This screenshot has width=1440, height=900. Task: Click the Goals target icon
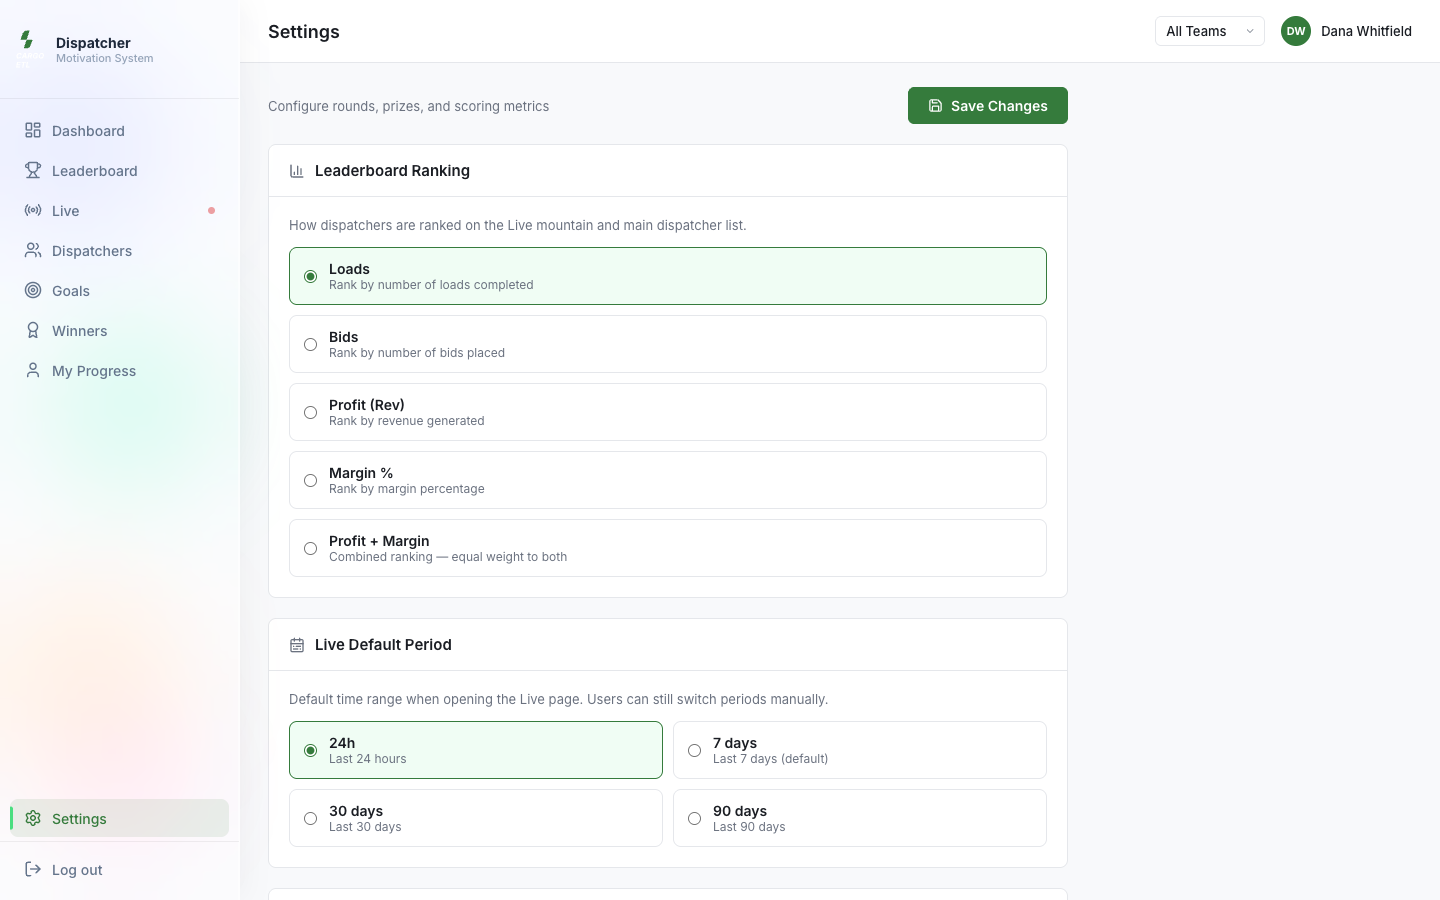[x=33, y=290]
